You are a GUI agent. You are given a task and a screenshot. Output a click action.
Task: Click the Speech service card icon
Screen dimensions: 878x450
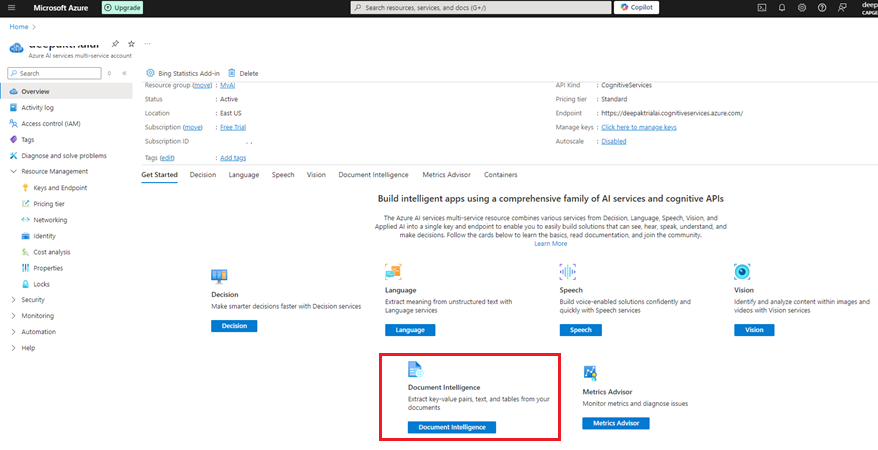coord(567,272)
